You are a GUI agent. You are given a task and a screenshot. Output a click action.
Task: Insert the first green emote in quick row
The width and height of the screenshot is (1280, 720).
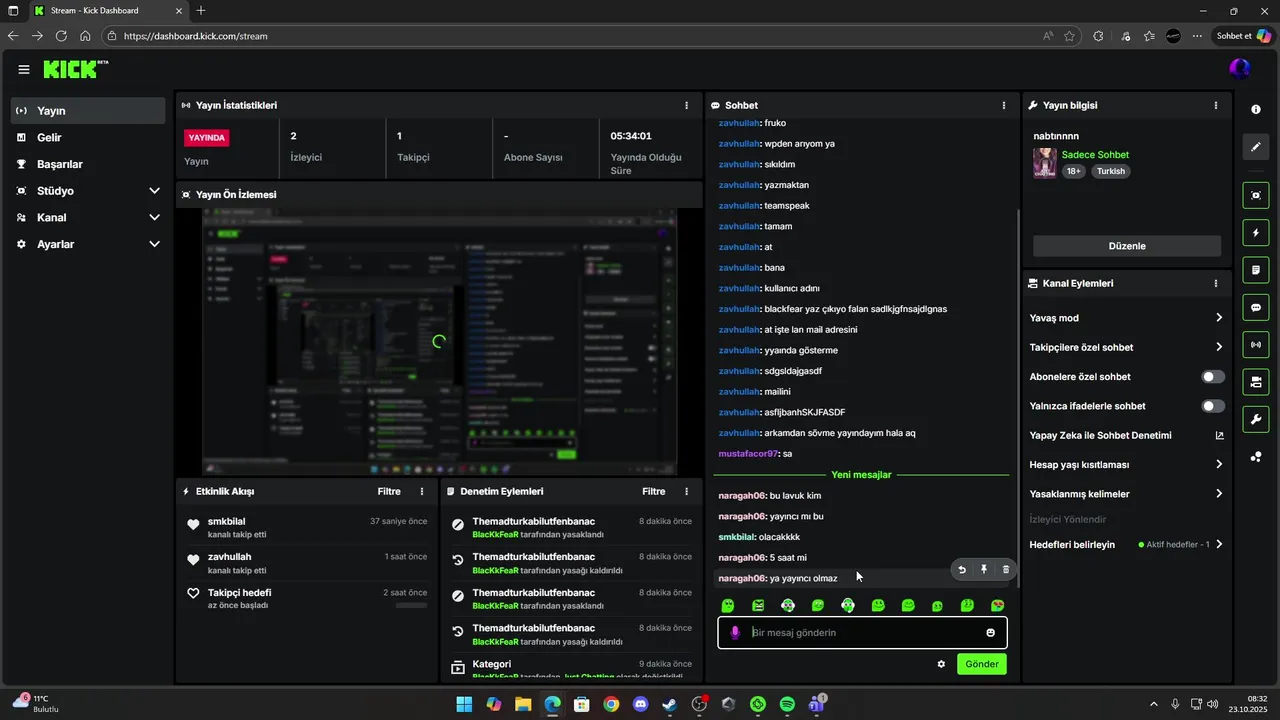point(728,606)
